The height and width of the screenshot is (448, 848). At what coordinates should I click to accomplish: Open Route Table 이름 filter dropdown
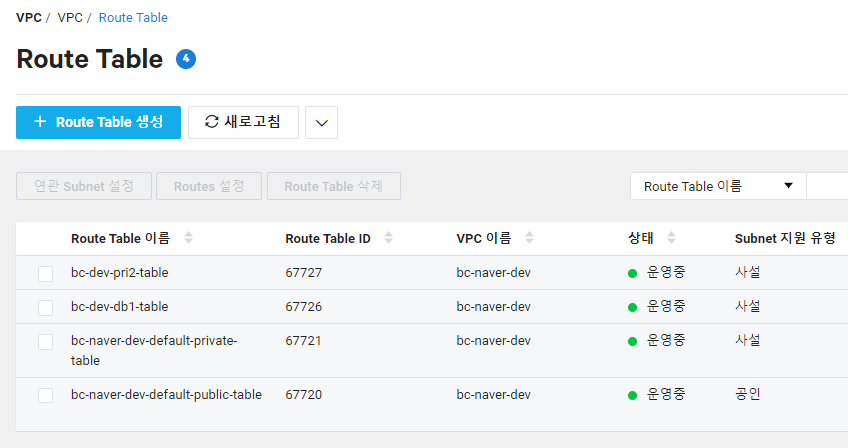coord(717,186)
